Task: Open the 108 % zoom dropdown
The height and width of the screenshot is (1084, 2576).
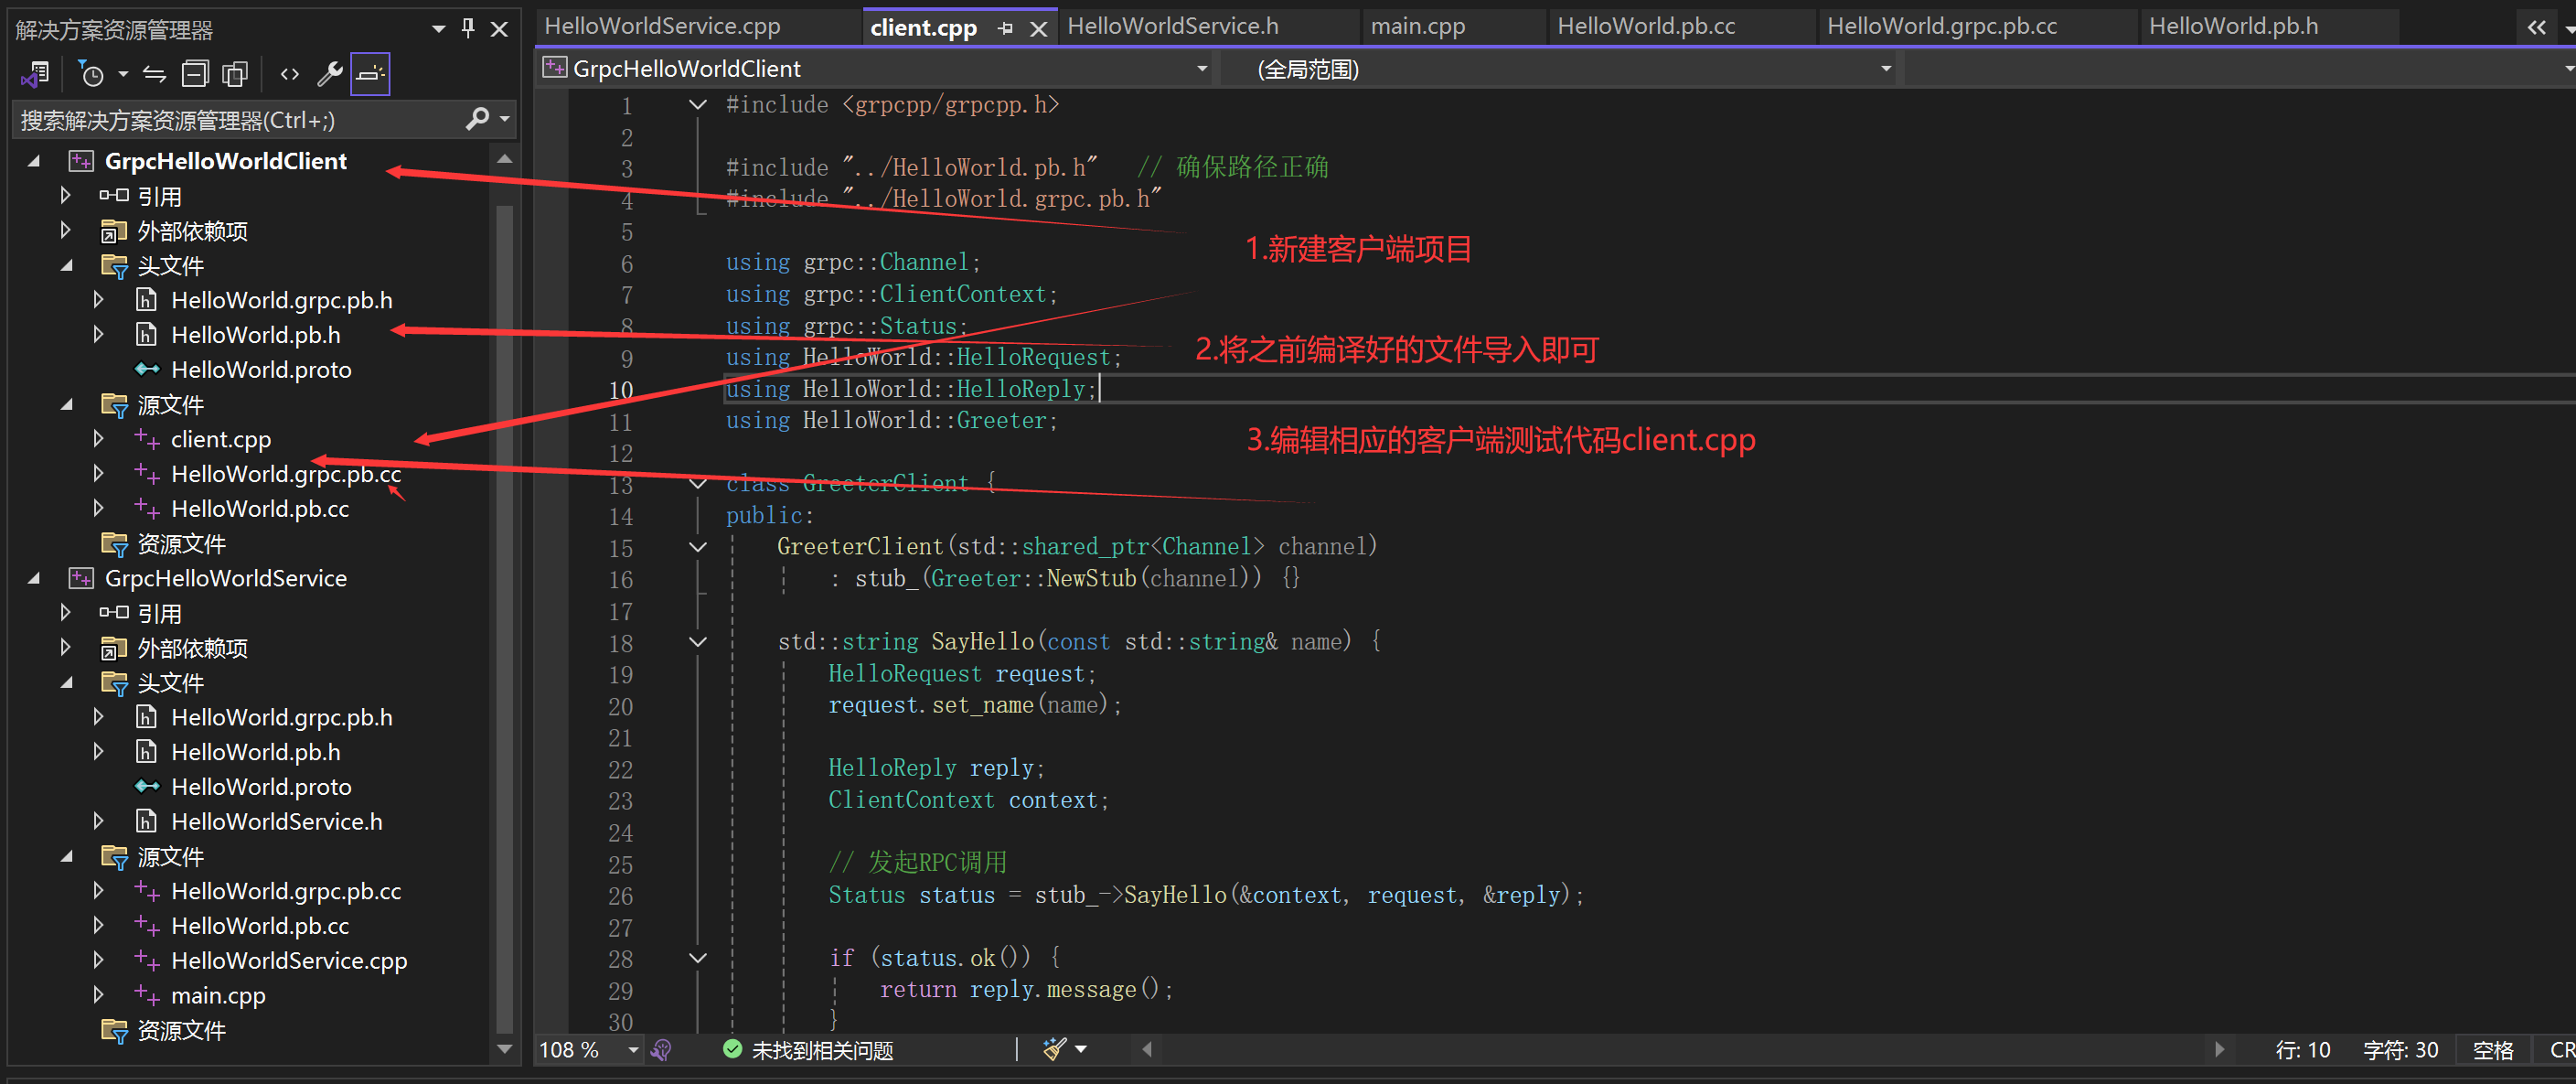Action: point(633,1049)
